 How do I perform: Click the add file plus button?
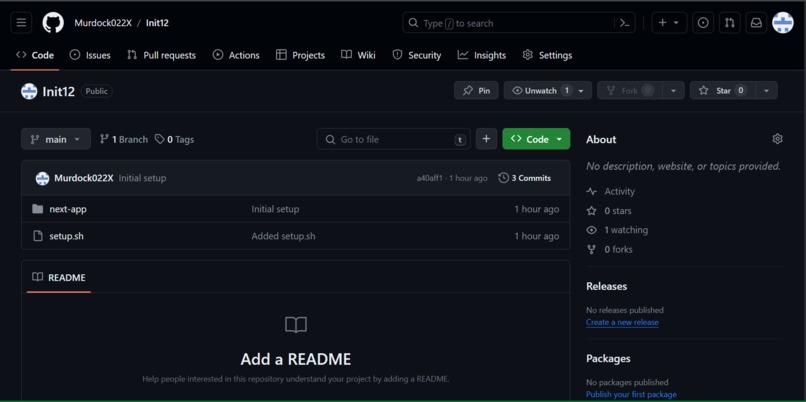[486, 139]
